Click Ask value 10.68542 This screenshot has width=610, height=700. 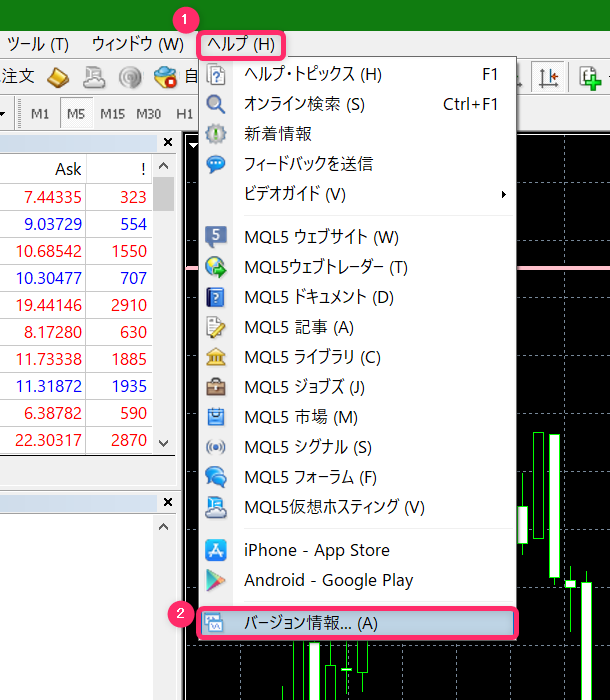pyautogui.click(x=48, y=251)
